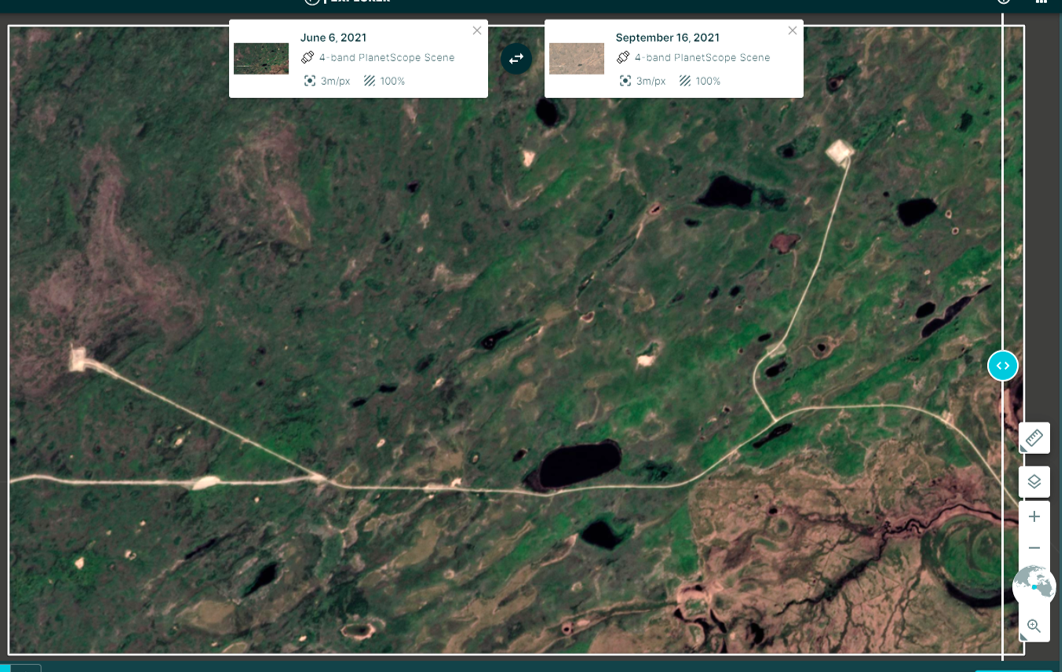This screenshot has height=672, width=1062.
Task: Select the June 6, 2021 scene thumbnail
Action: pyautogui.click(x=261, y=58)
